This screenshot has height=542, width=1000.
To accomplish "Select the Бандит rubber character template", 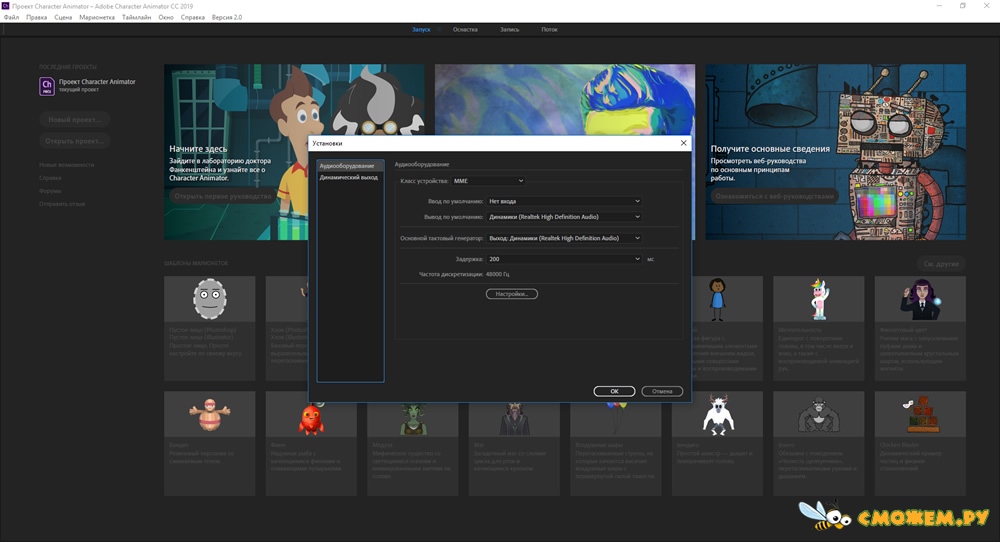I will pos(210,444).
